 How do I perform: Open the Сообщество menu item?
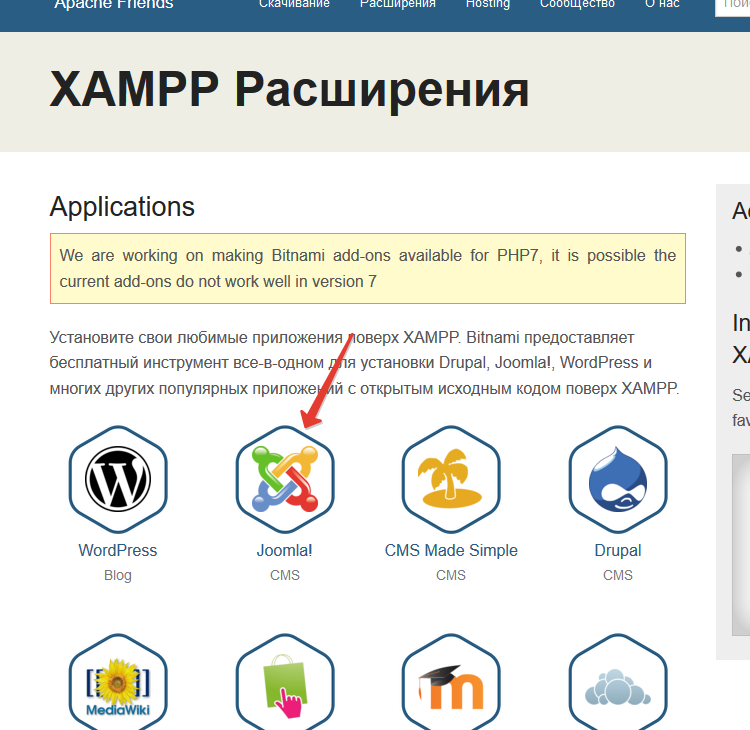coord(577,4)
